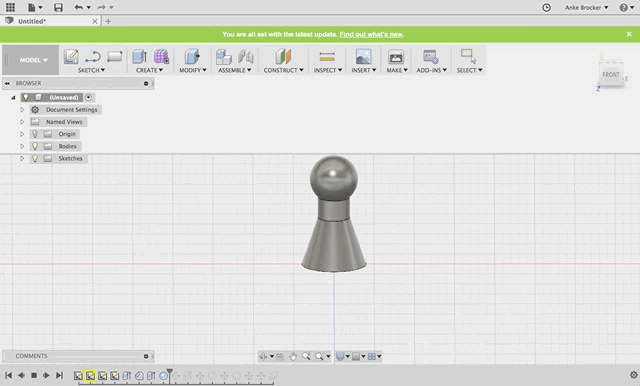Toggle visibility bulb of Origin folder

(x=35, y=134)
